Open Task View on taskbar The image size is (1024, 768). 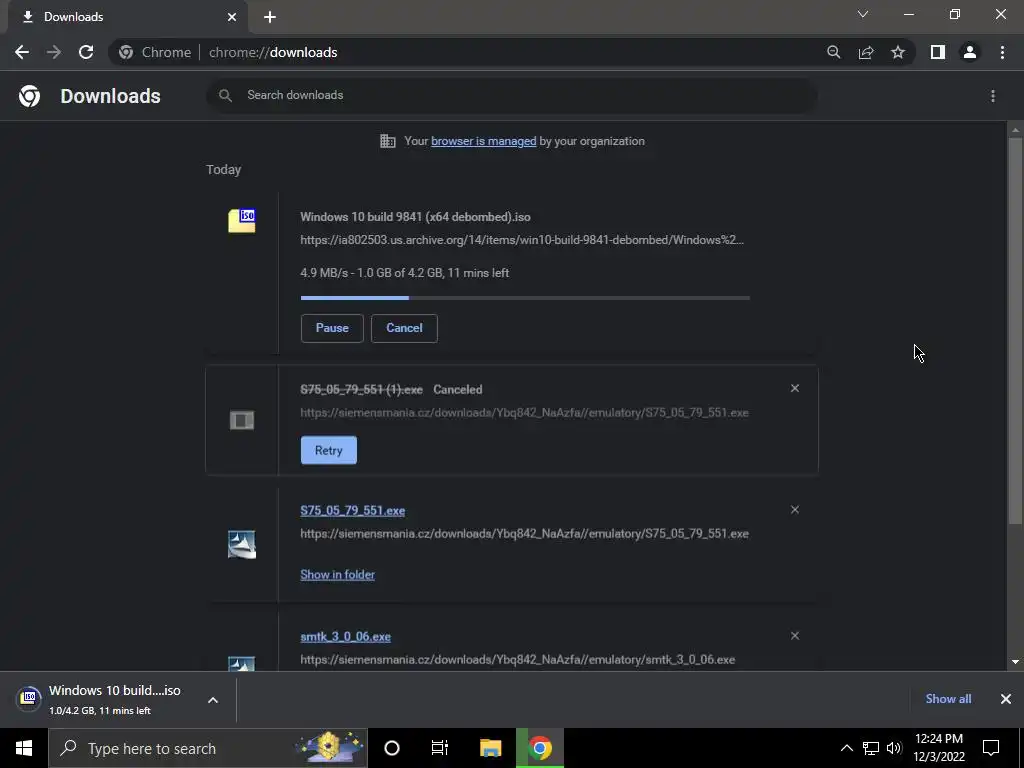tap(440, 748)
